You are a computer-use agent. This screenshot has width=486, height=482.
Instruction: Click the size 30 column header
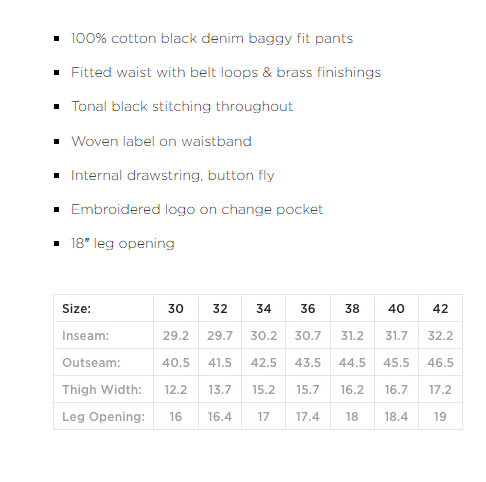(176, 309)
